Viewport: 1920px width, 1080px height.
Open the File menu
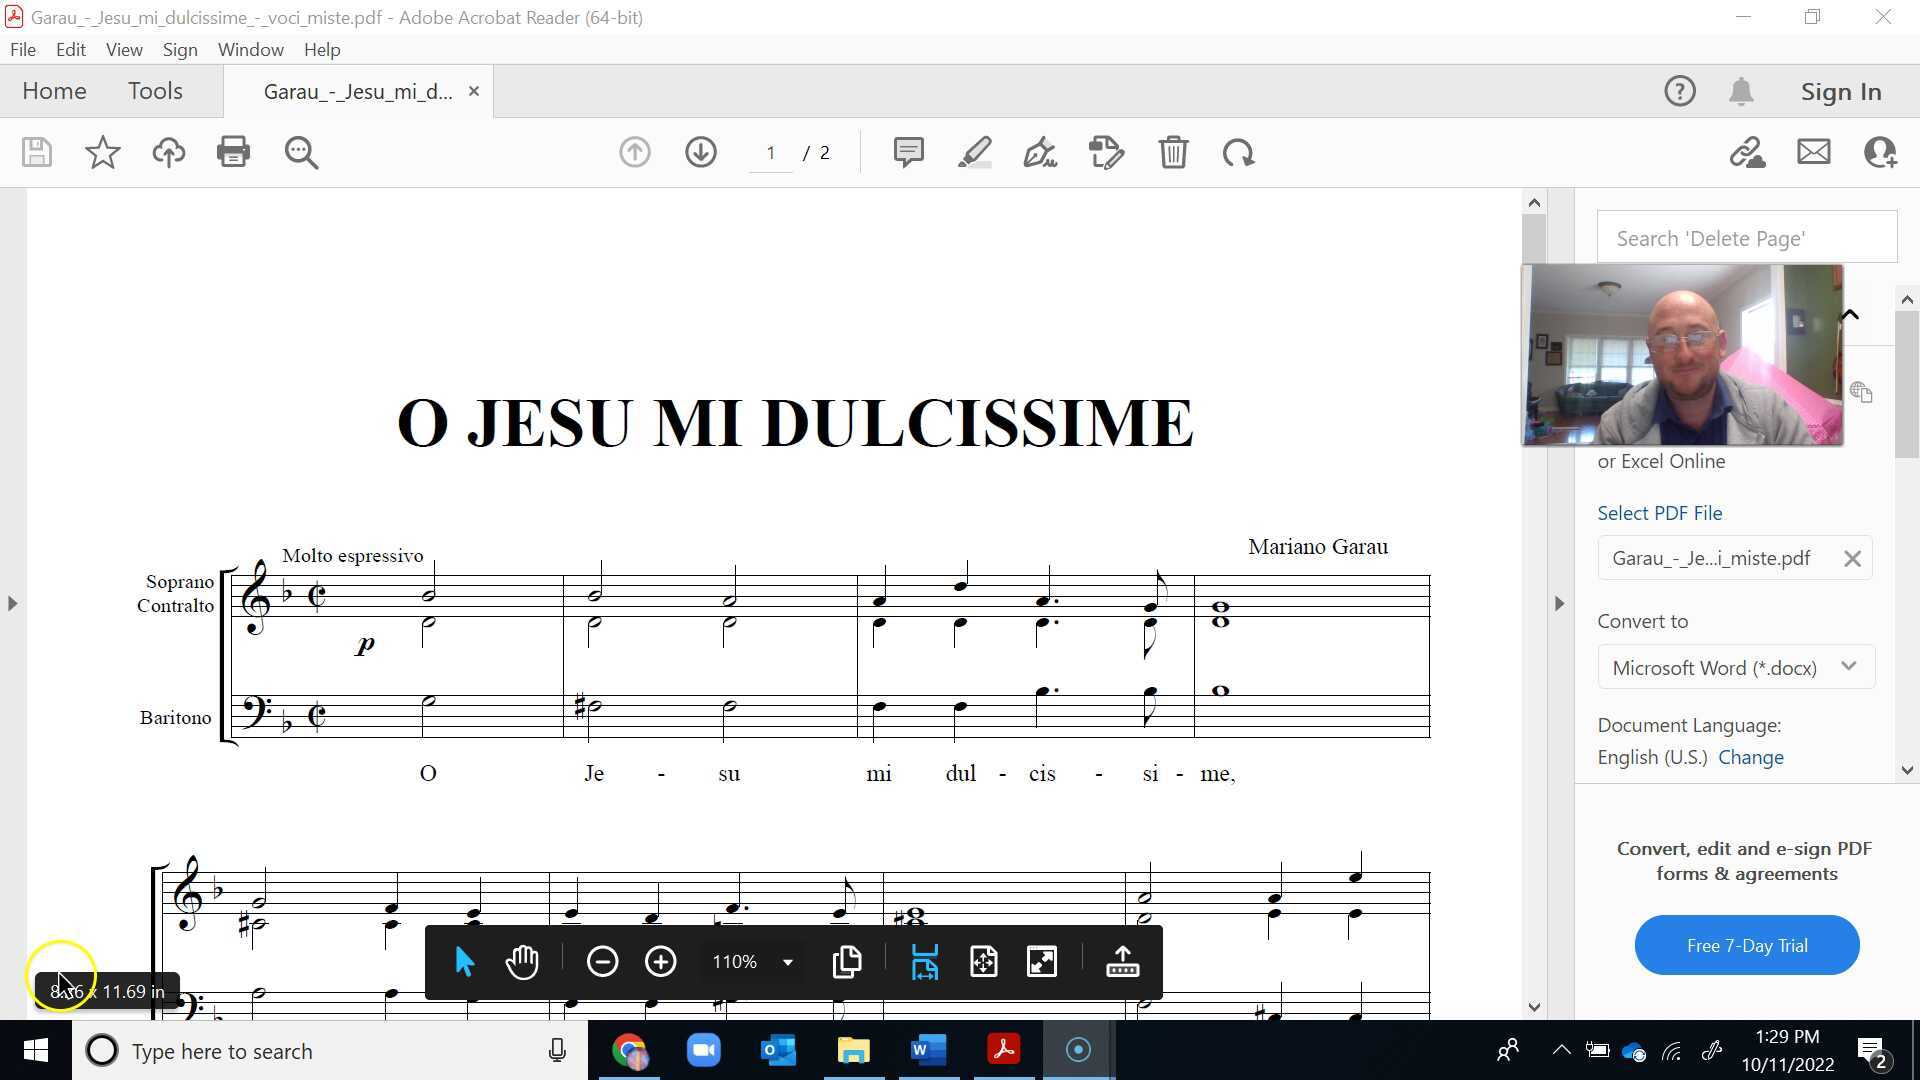click(22, 49)
